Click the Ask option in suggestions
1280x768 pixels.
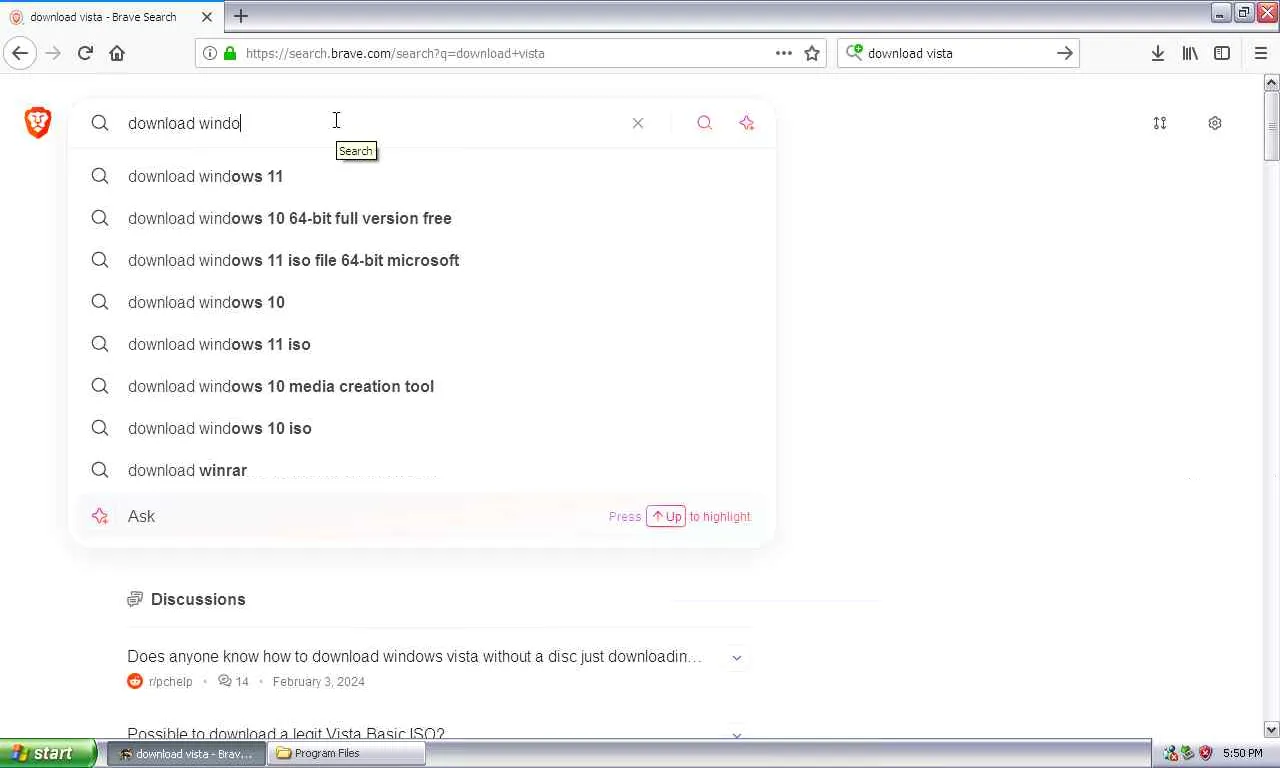422,516
